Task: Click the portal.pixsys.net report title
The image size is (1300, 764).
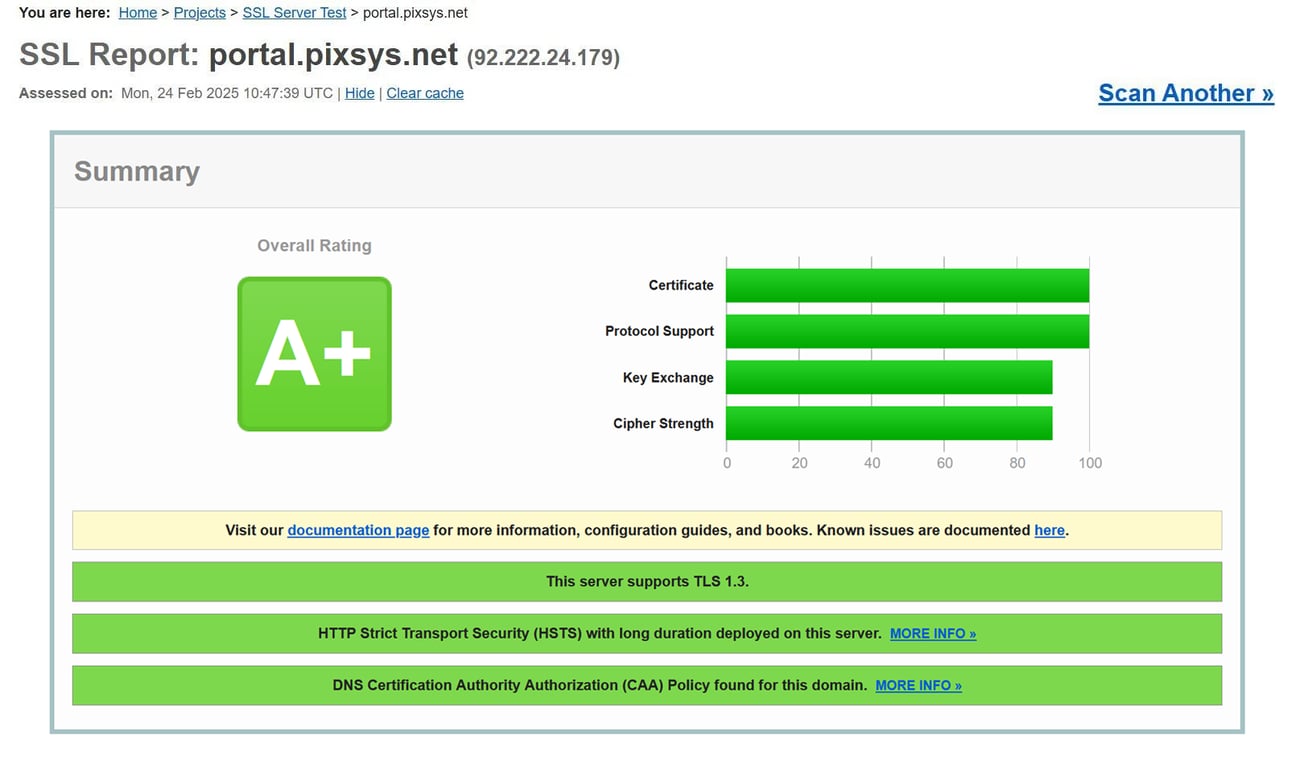Action: tap(333, 55)
